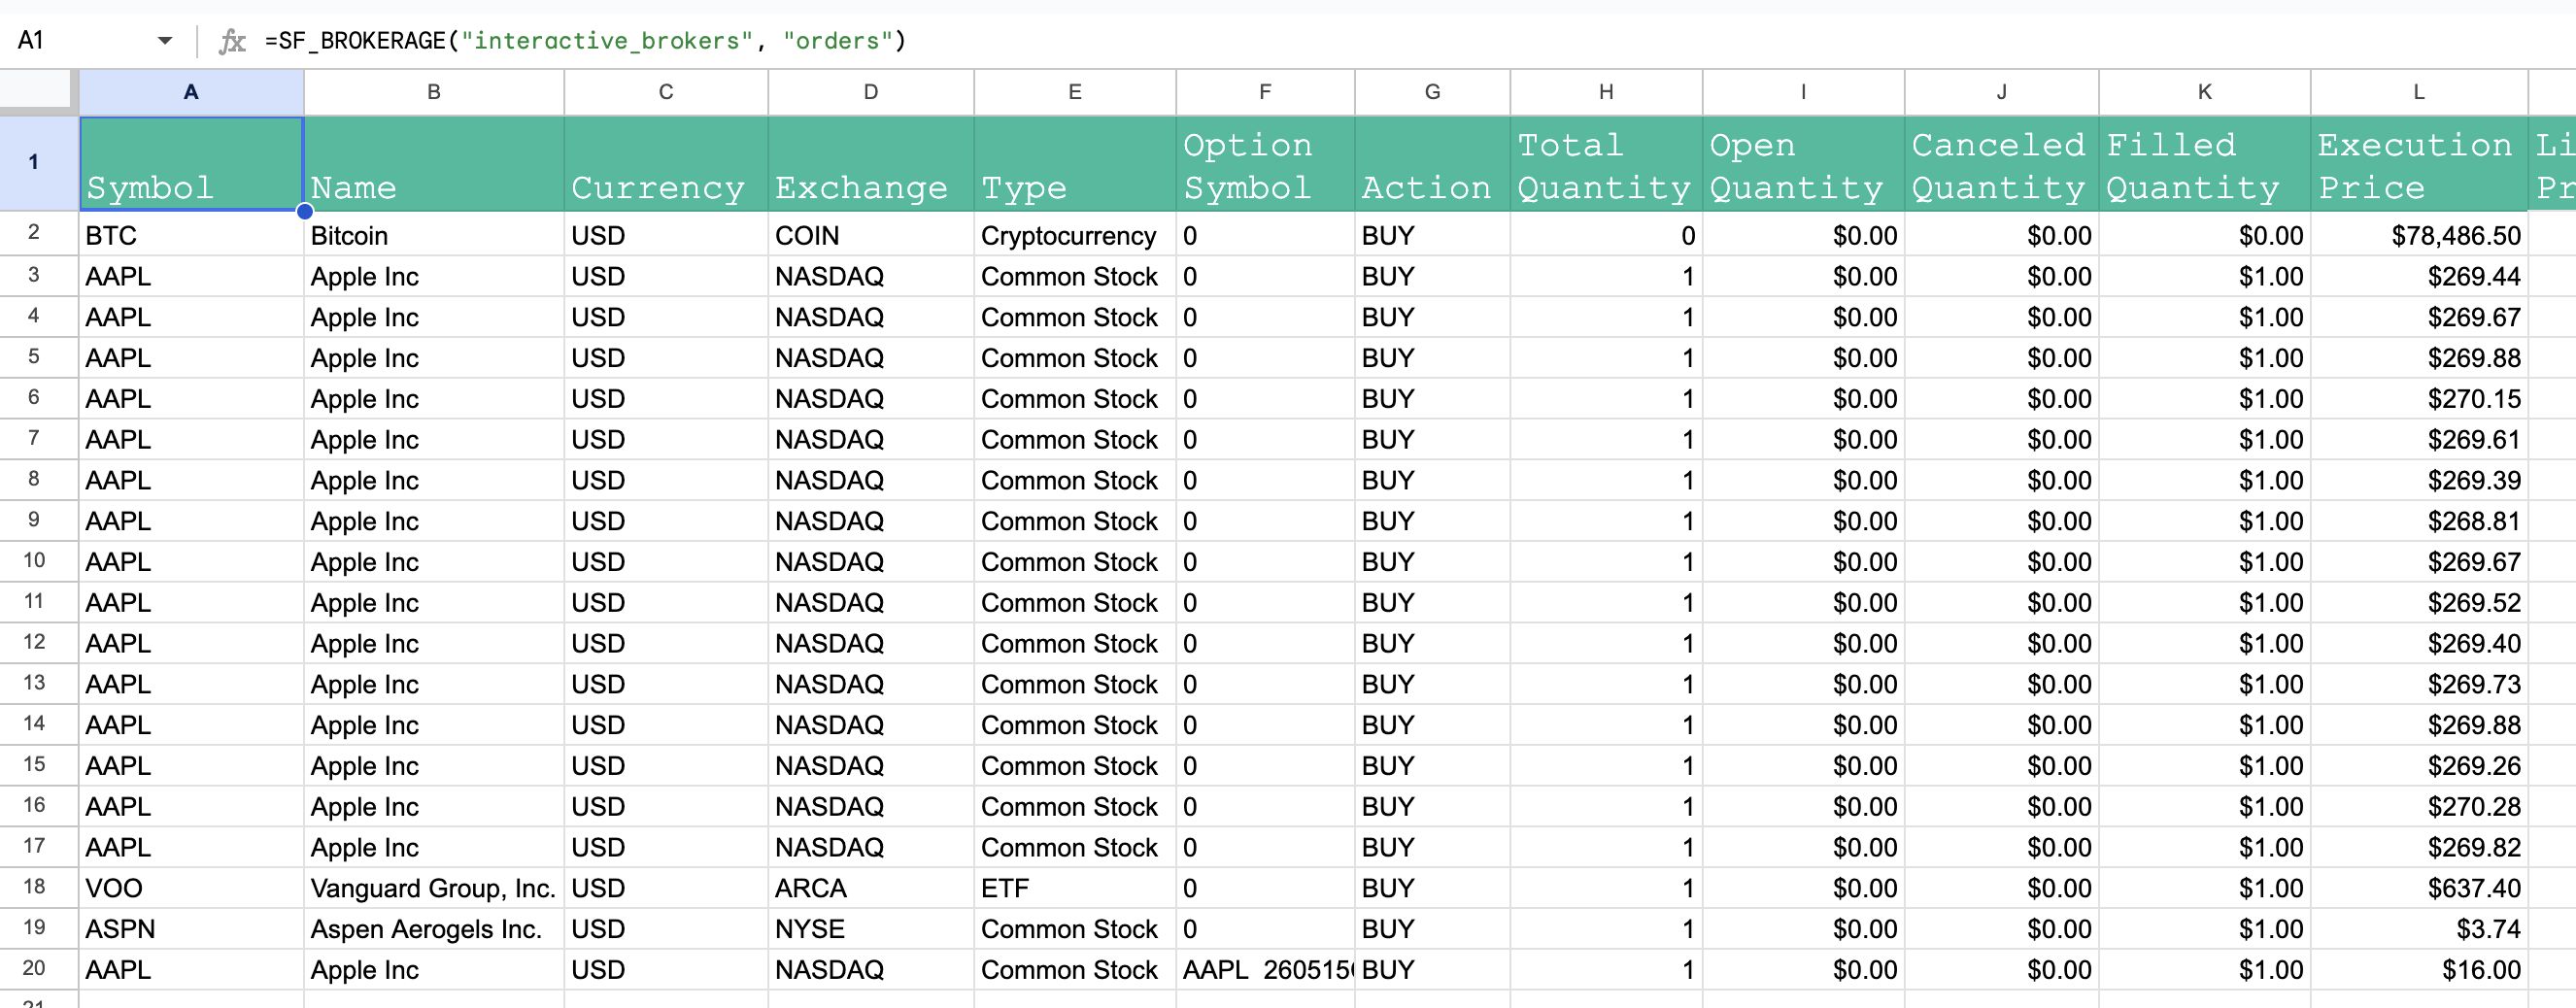Viewport: 2576px width, 1008px height.
Task: Click the $269.26 execution price cell
Action: pyautogui.click(x=2419, y=766)
